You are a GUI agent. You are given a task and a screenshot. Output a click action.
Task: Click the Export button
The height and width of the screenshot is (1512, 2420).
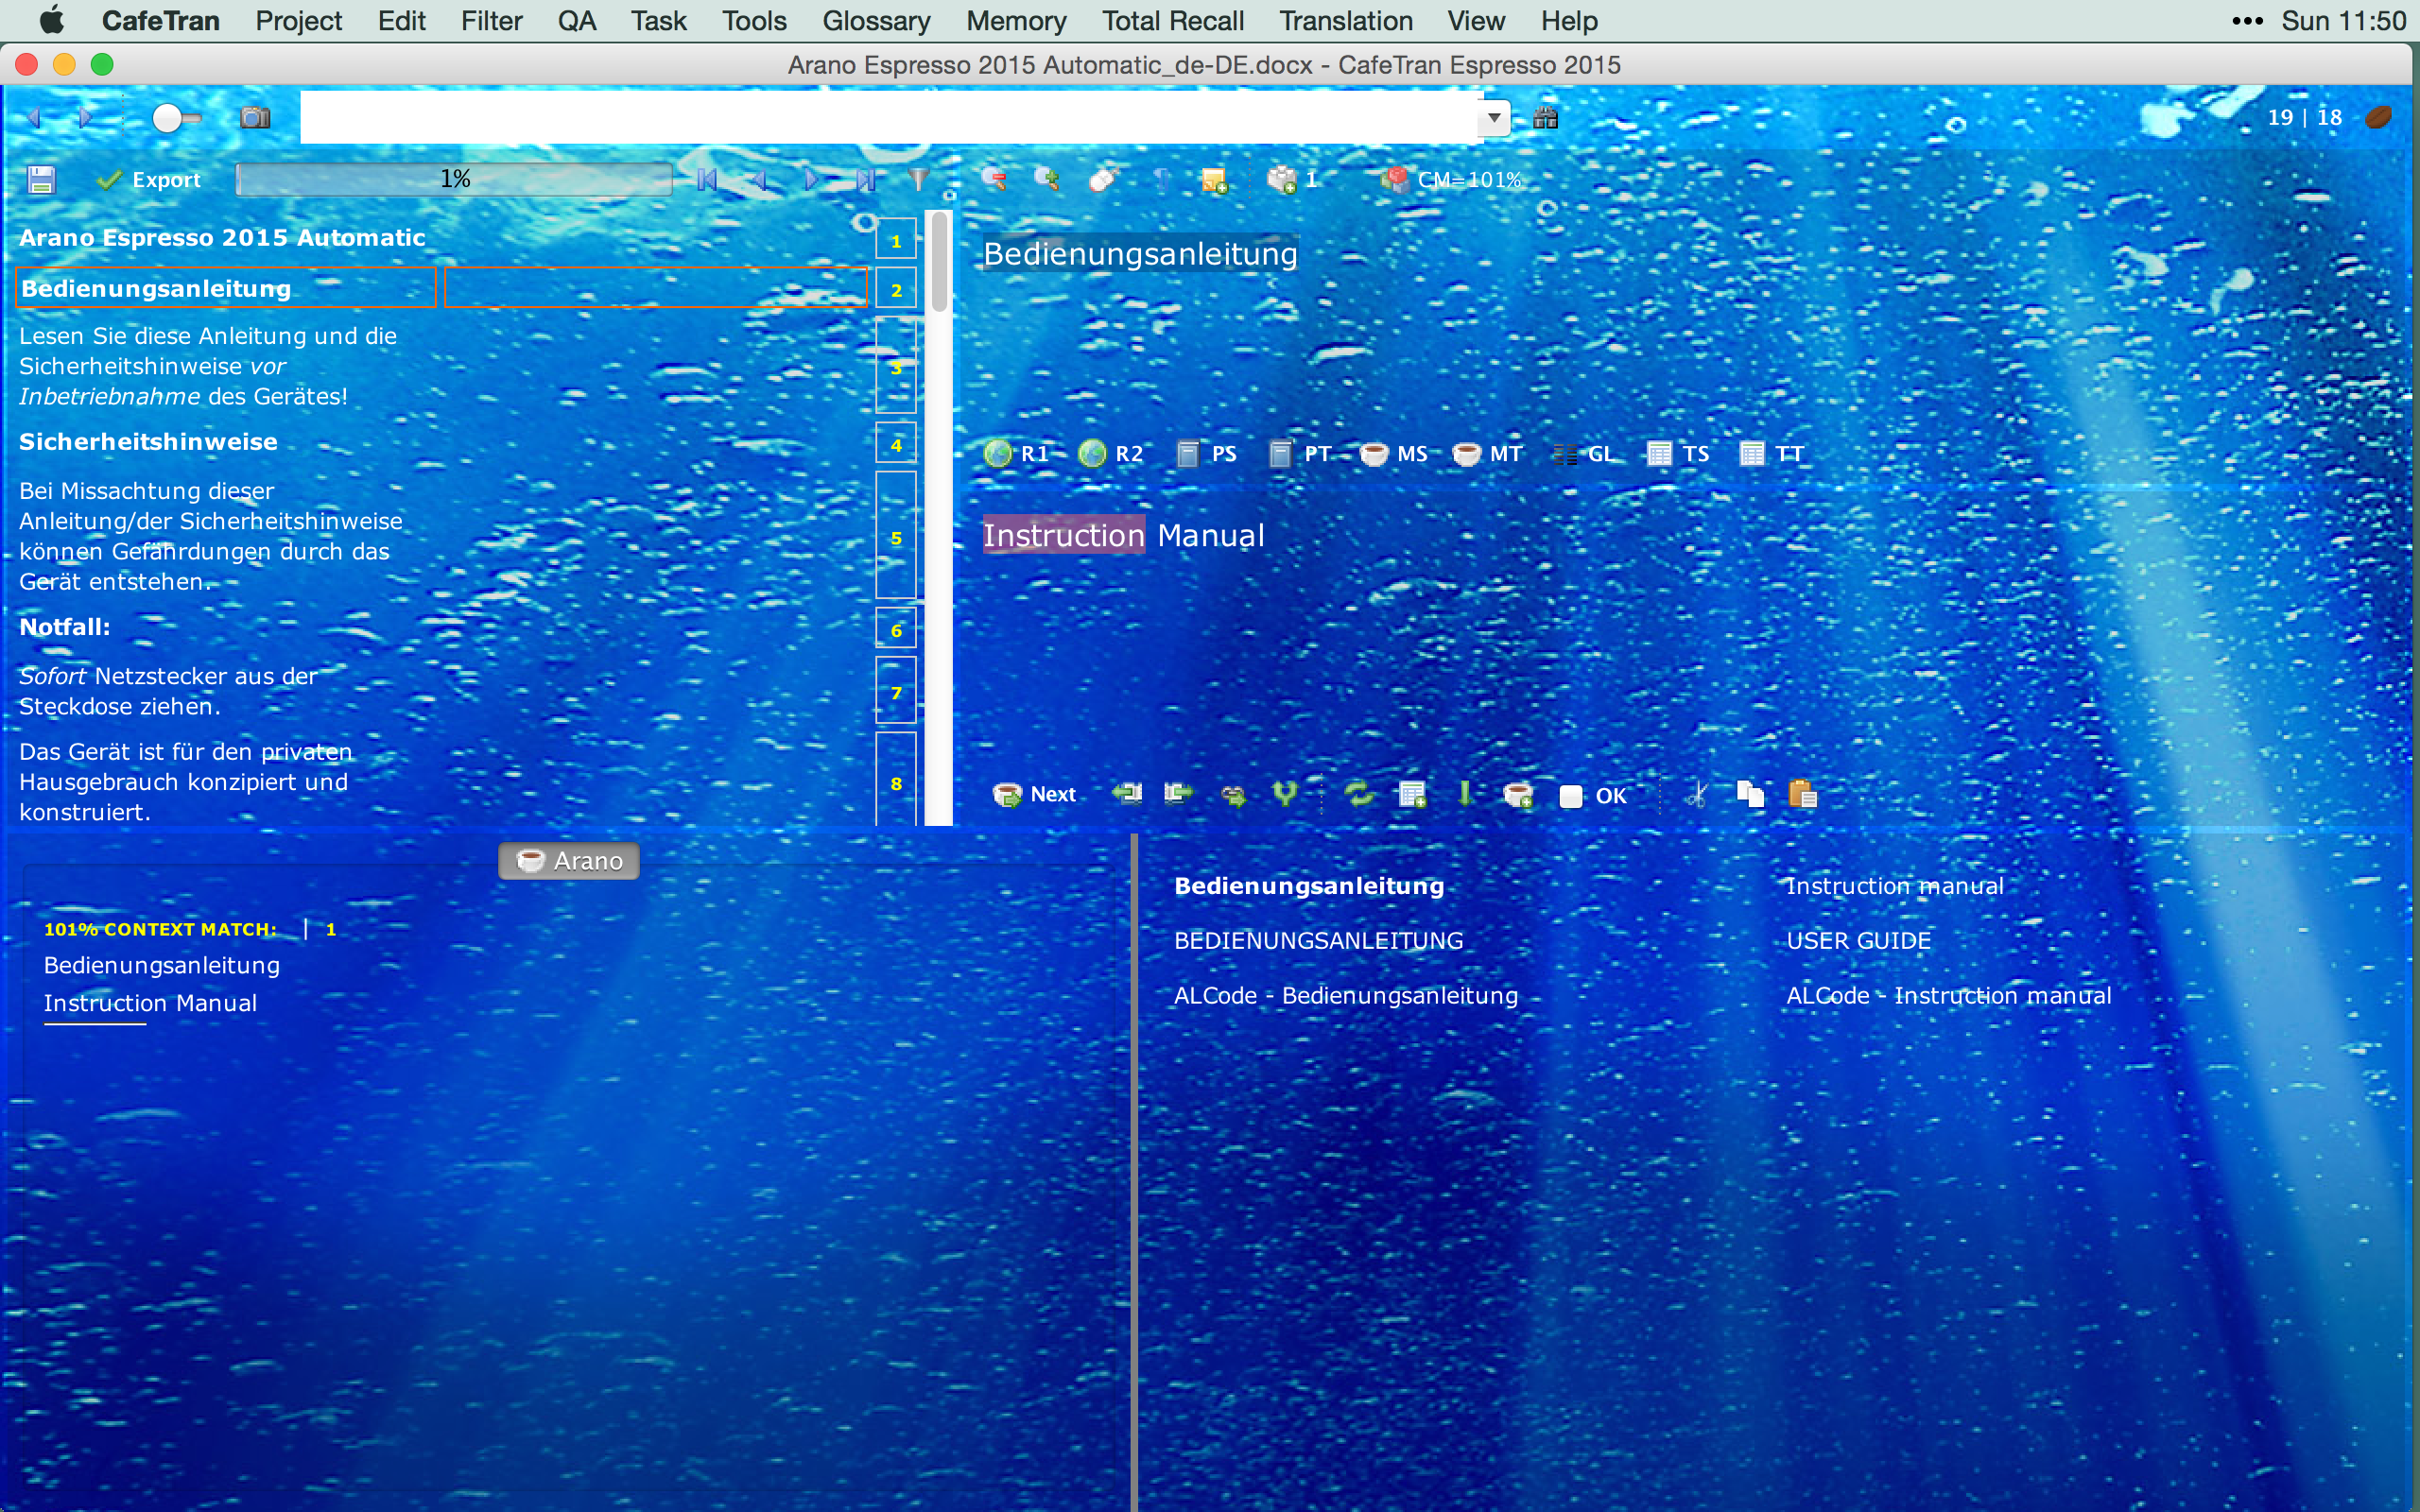(149, 180)
